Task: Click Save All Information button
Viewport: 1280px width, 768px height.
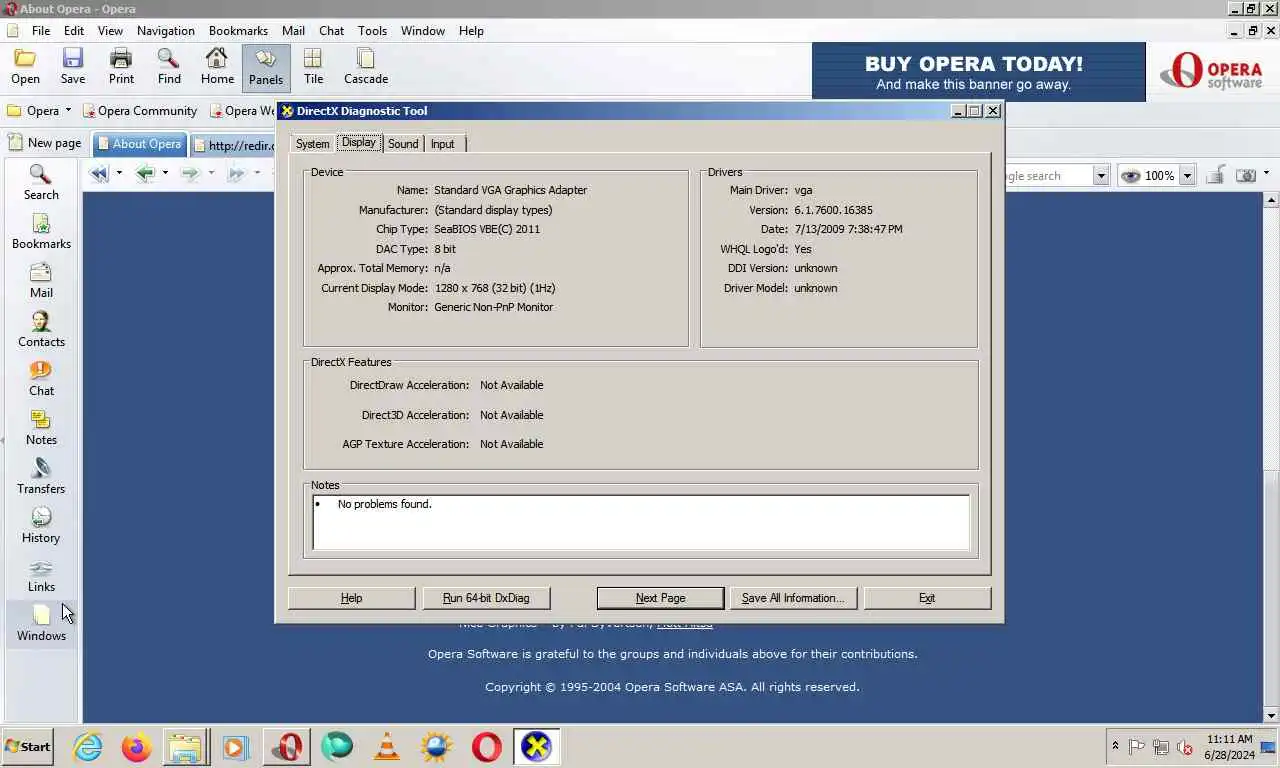Action: [x=793, y=598]
